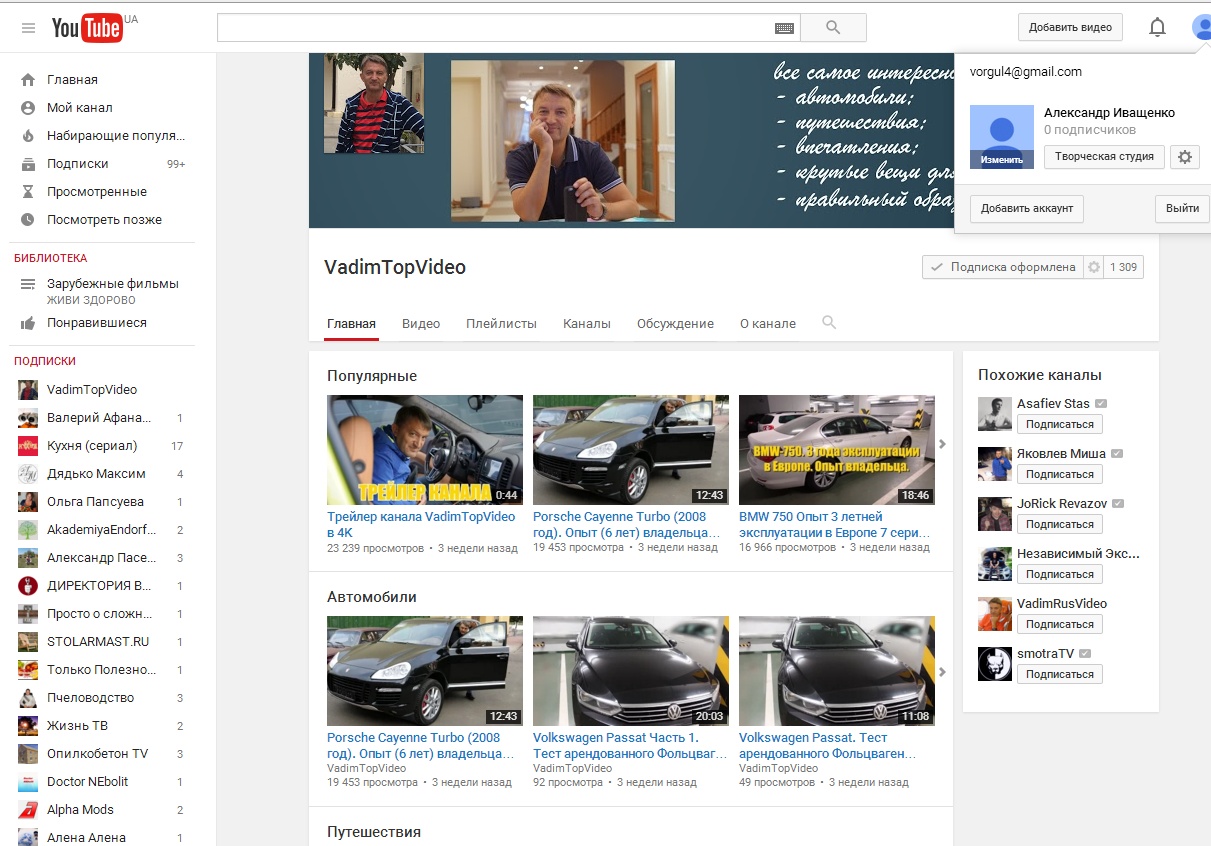Switch to the Обсуждение tab
Viewport: 1211px width, 846px height.
pyautogui.click(x=675, y=324)
